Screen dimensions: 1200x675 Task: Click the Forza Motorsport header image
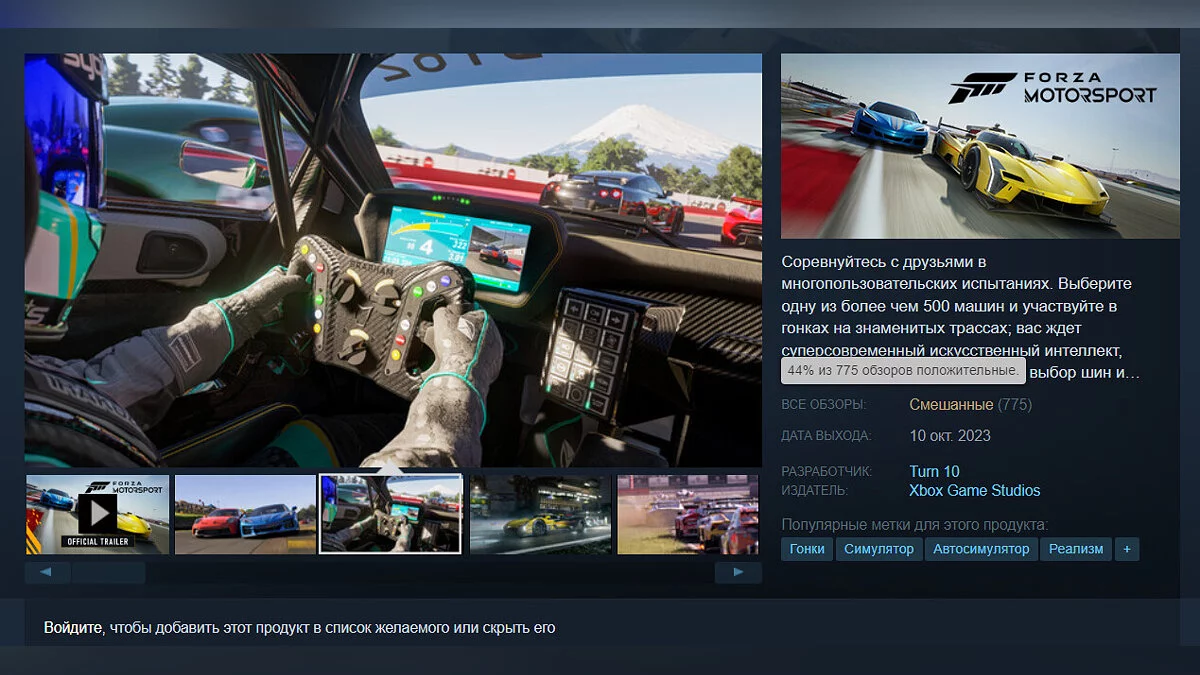980,146
